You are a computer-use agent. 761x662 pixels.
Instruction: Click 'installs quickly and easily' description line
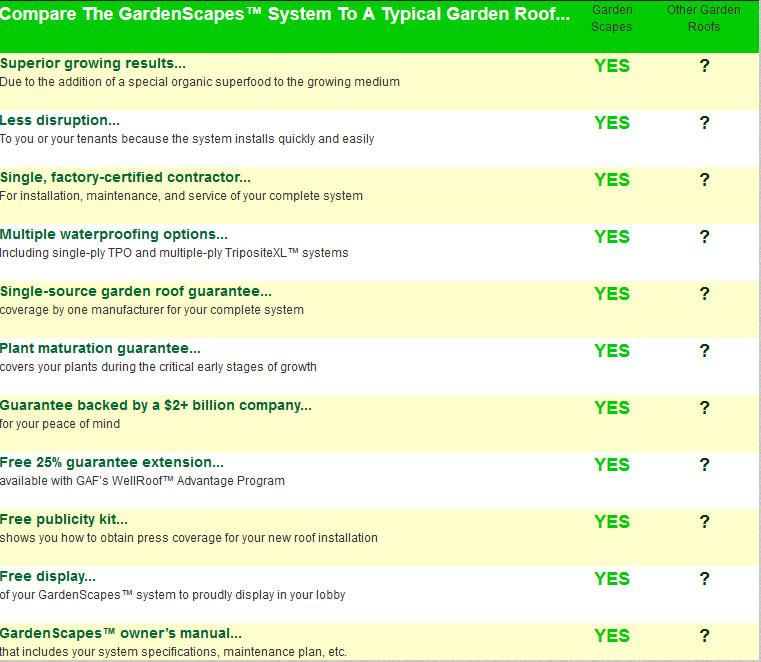pos(187,139)
